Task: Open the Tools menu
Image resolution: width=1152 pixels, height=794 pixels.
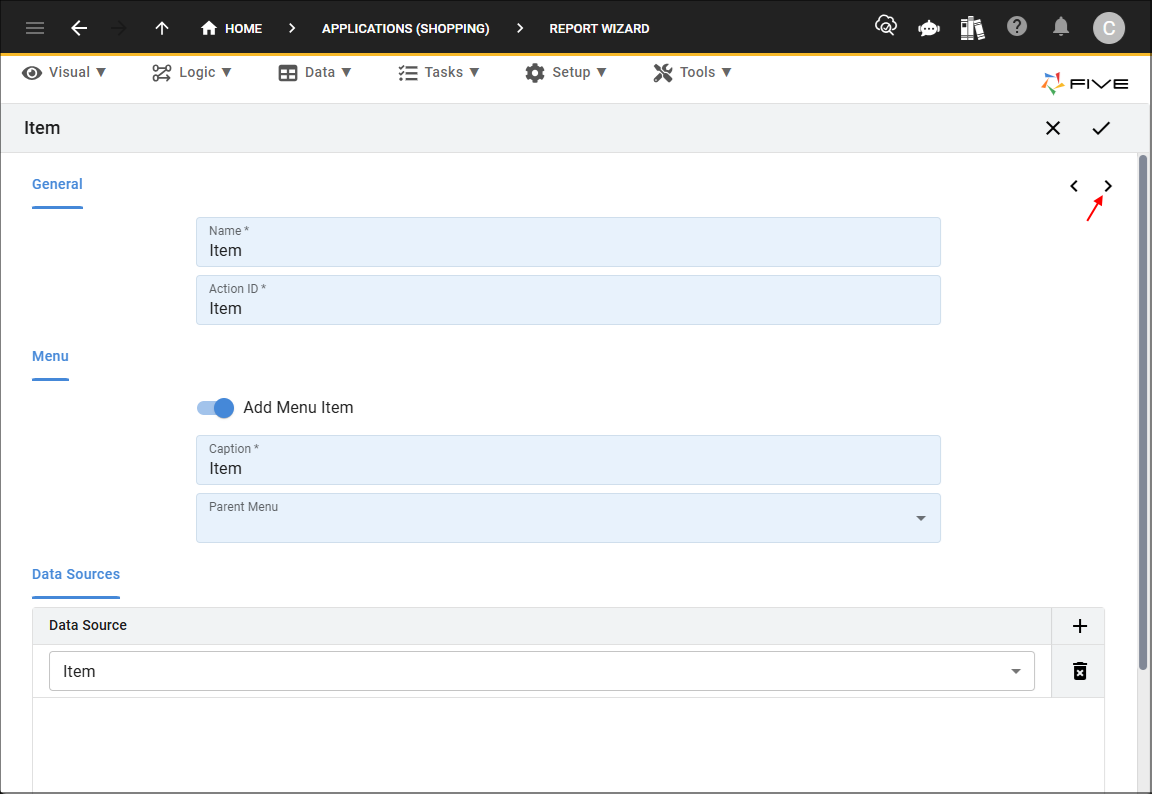Action: point(692,72)
